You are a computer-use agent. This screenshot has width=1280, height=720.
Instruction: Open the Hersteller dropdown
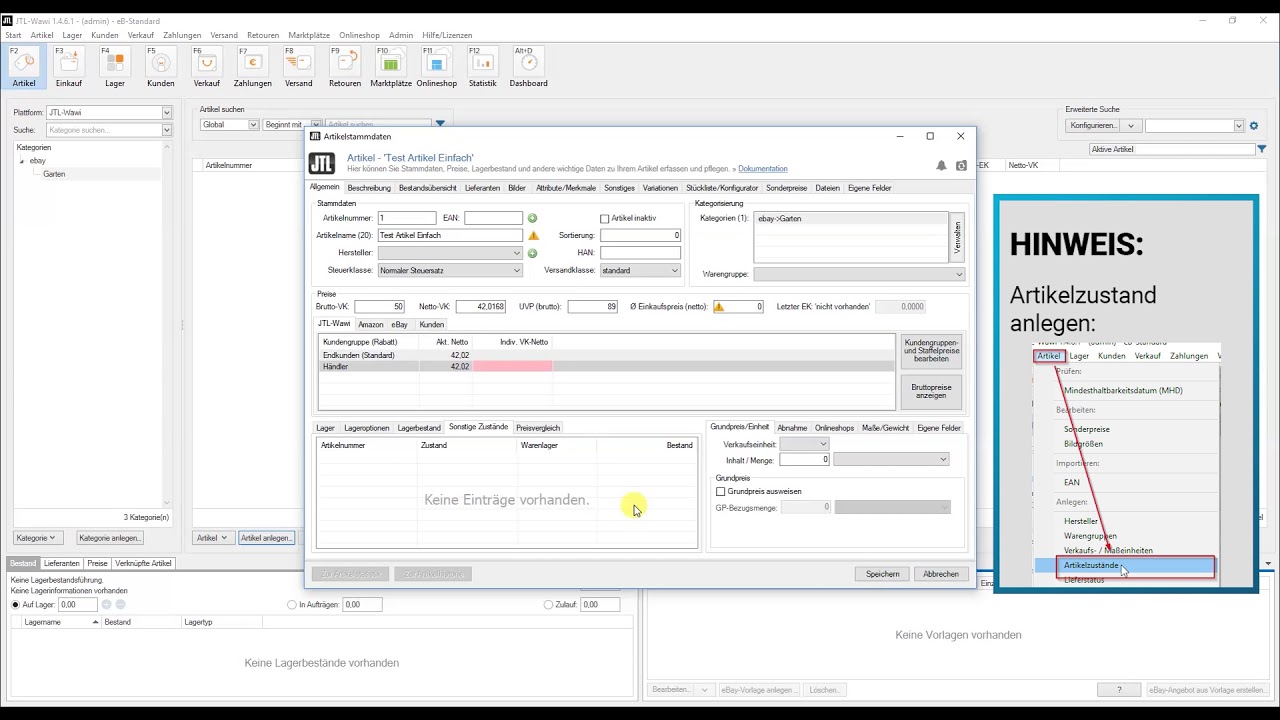[450, 253]
